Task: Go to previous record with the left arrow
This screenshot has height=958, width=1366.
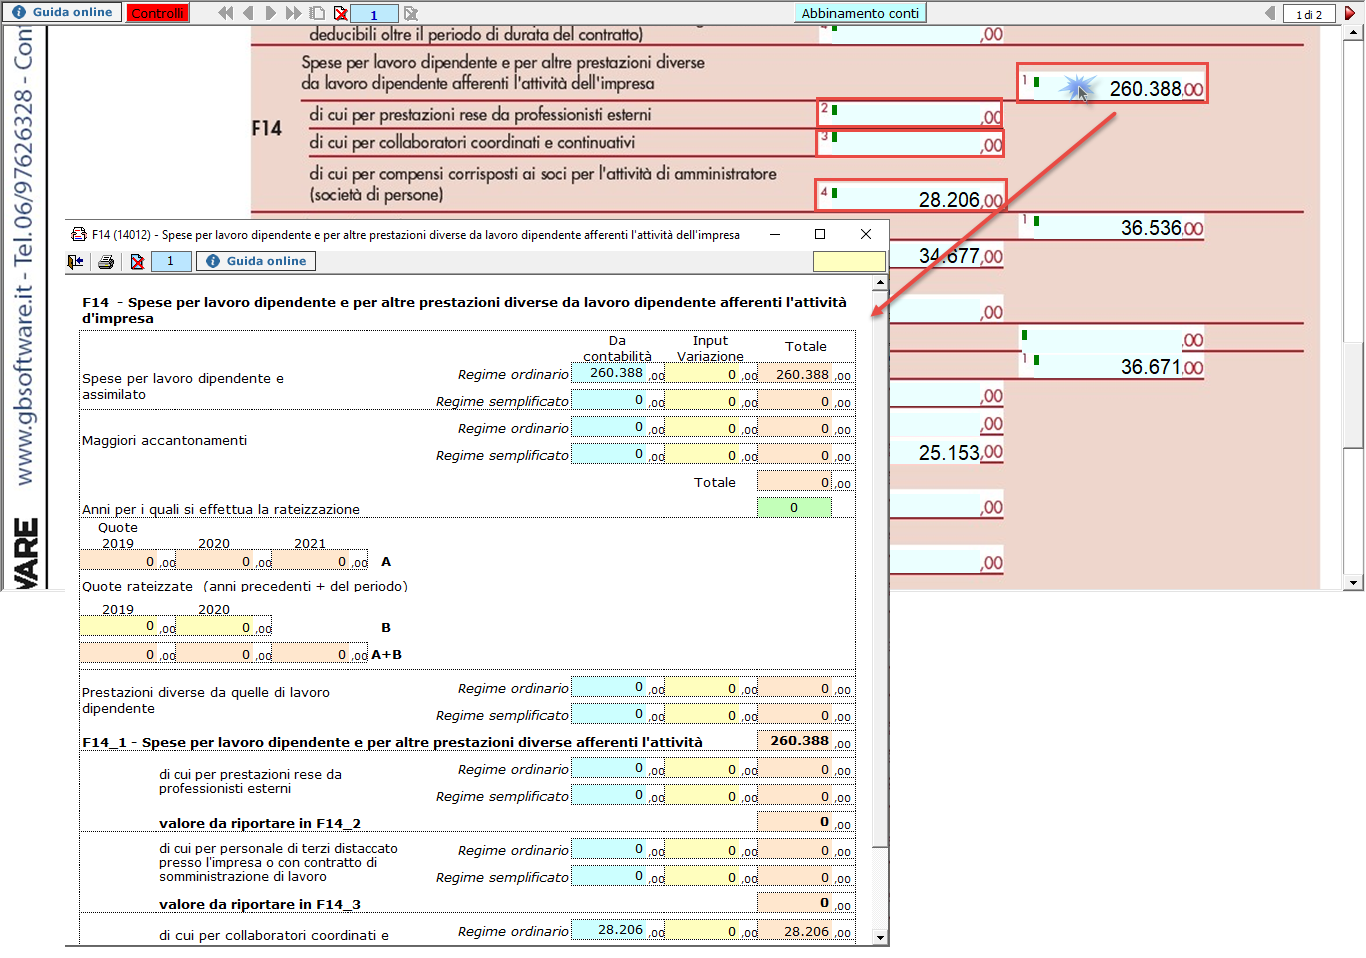Action: 248,13
